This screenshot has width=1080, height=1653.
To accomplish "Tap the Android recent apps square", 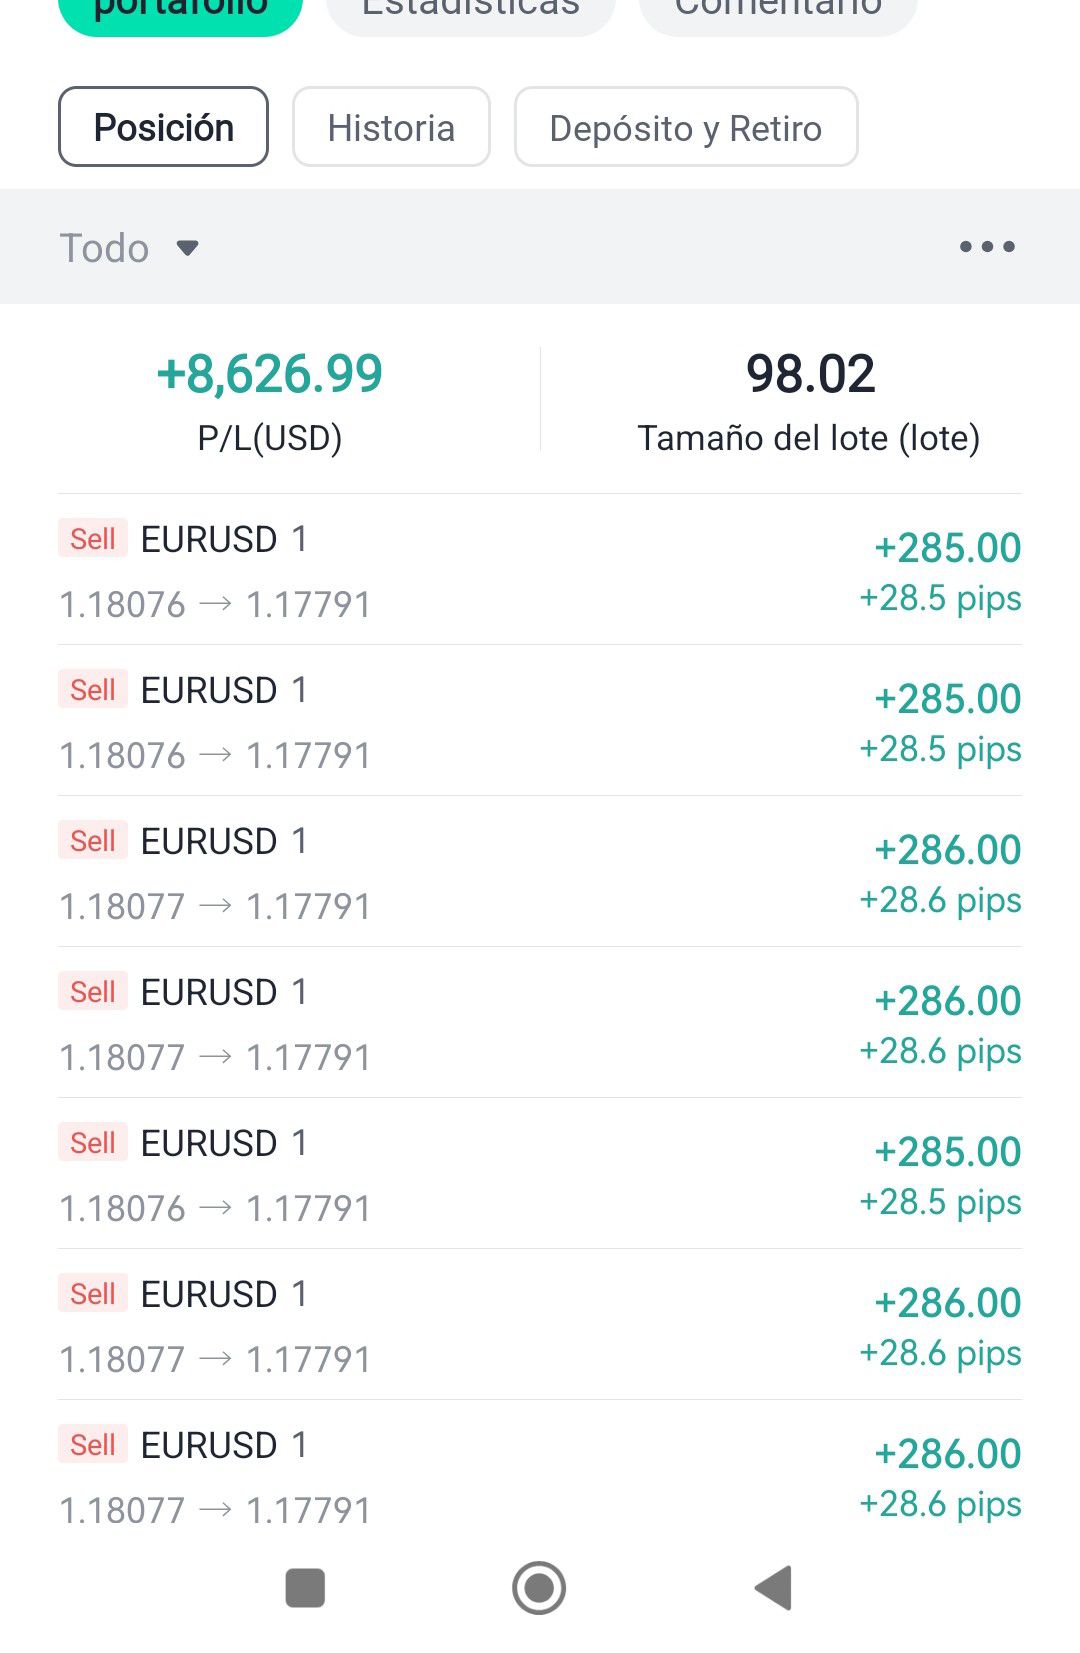I will tap(305, 1587).
